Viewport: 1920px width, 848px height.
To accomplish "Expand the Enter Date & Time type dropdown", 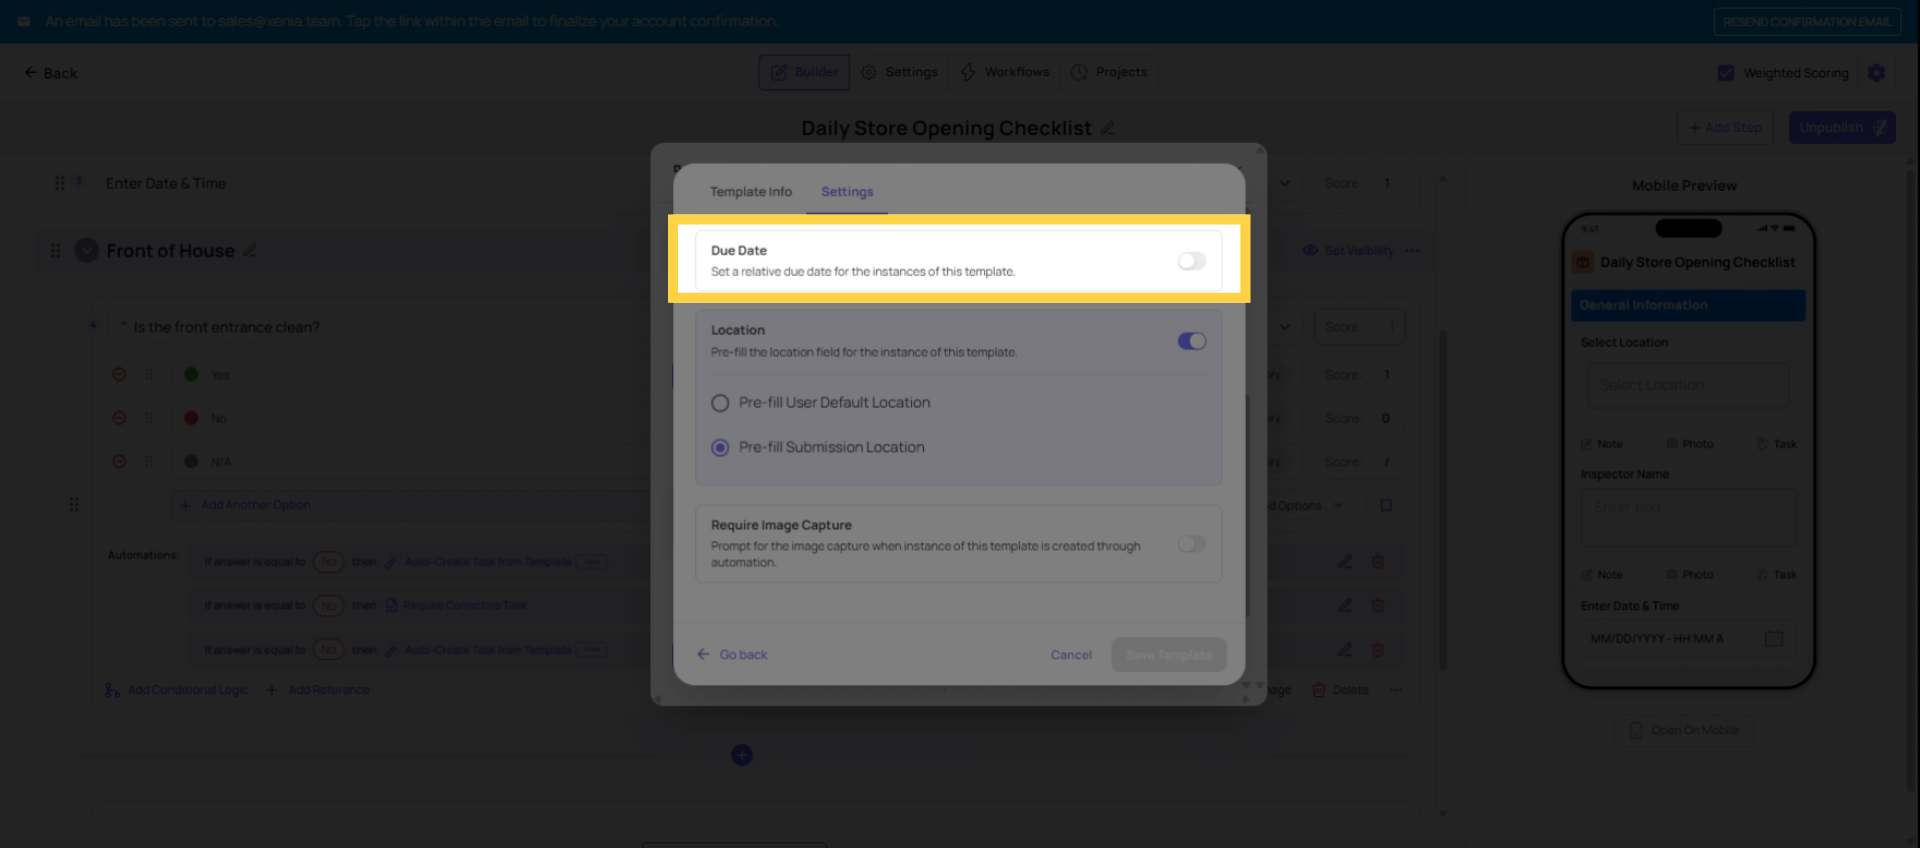I will tap(1285, 183).
